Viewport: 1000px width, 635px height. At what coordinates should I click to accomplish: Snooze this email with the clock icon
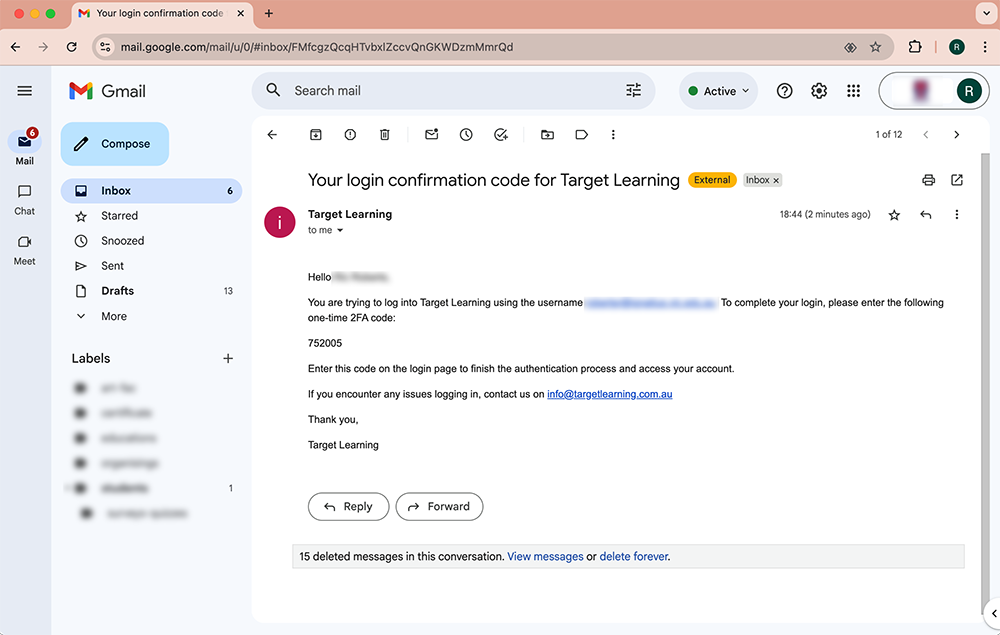click(466, 135)
